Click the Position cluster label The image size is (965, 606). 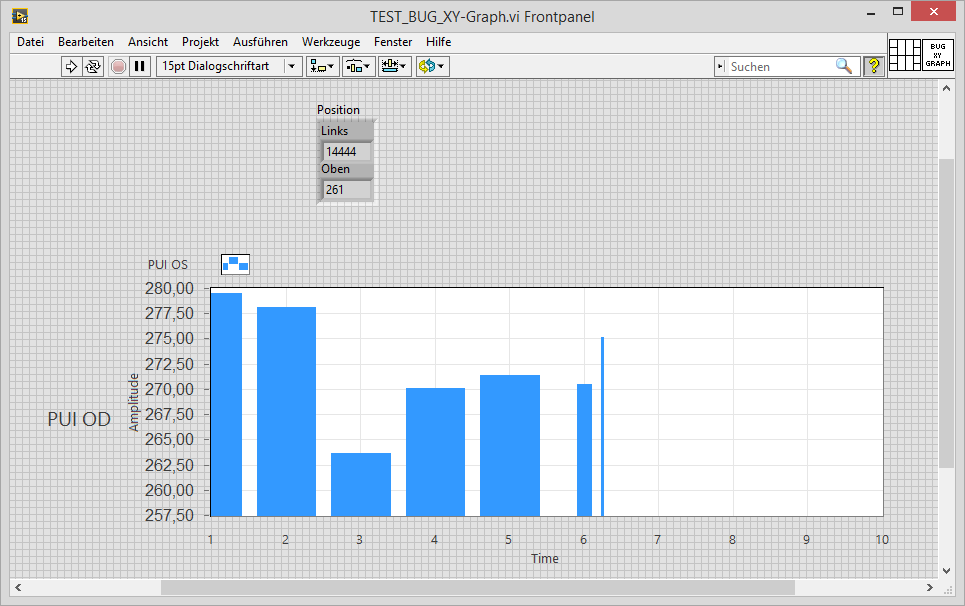338,110
